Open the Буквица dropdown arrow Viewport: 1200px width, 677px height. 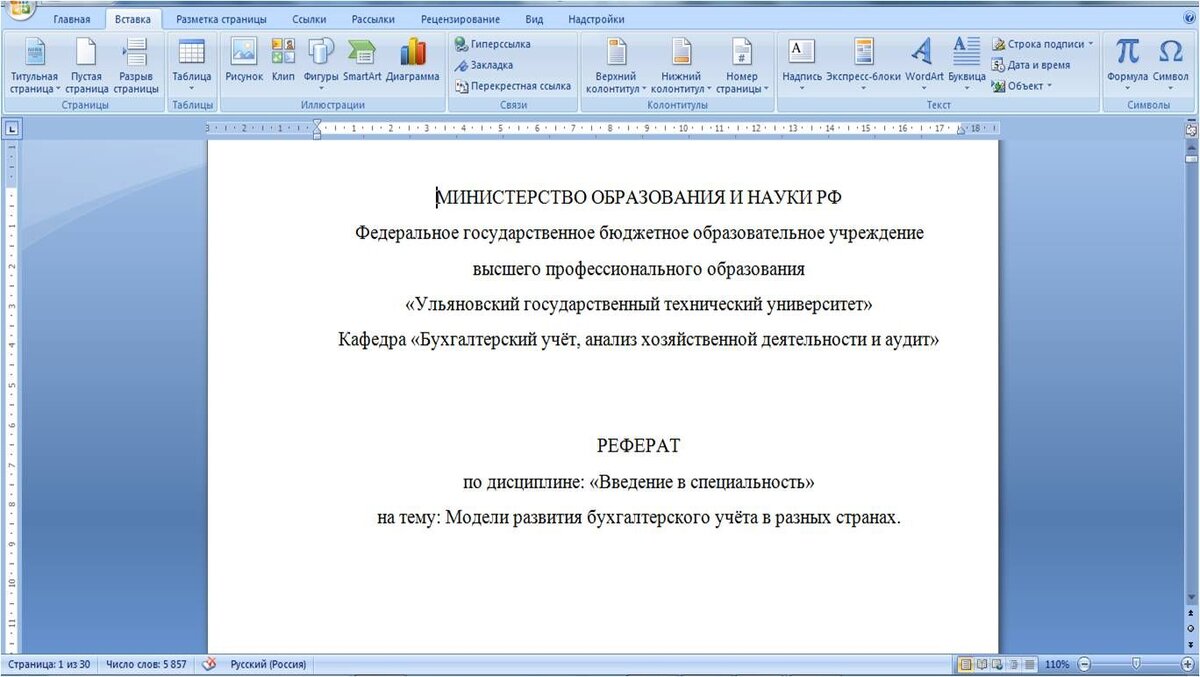tap(967, 89)
